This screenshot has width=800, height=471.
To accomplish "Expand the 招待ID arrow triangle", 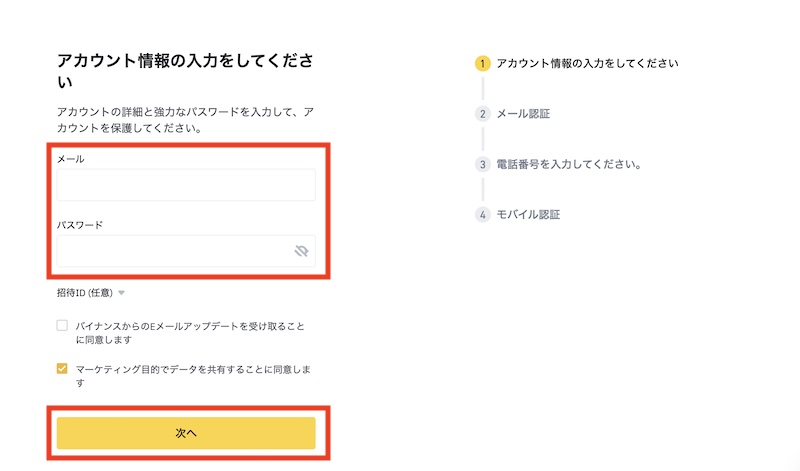I will [x=121, y=293].
